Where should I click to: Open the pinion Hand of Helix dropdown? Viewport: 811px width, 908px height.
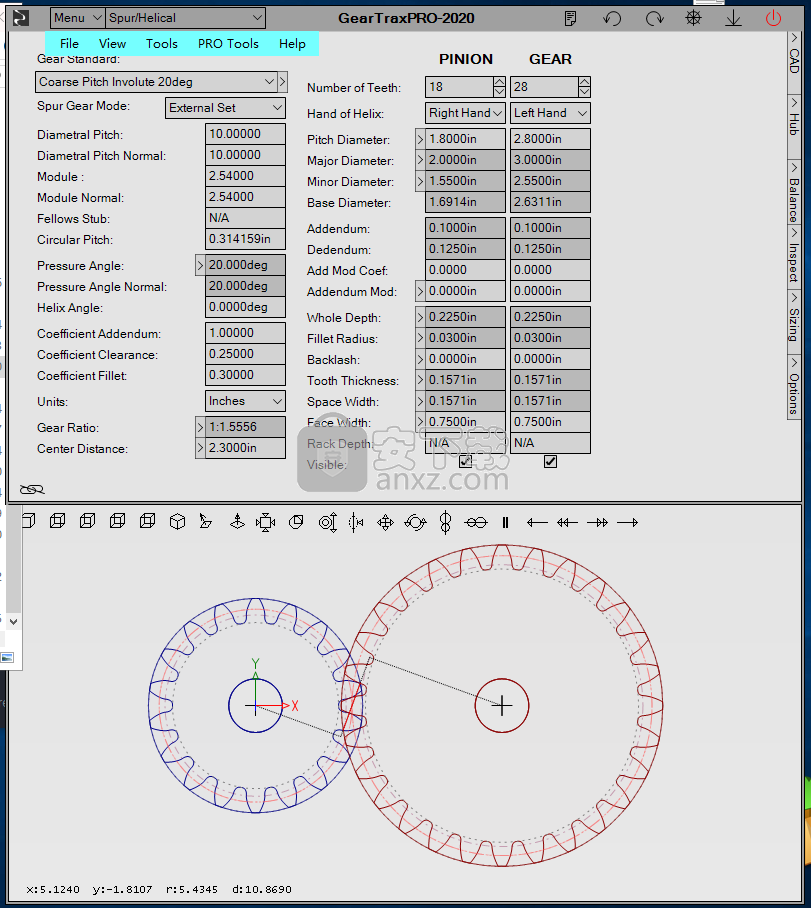pos(465,113)
